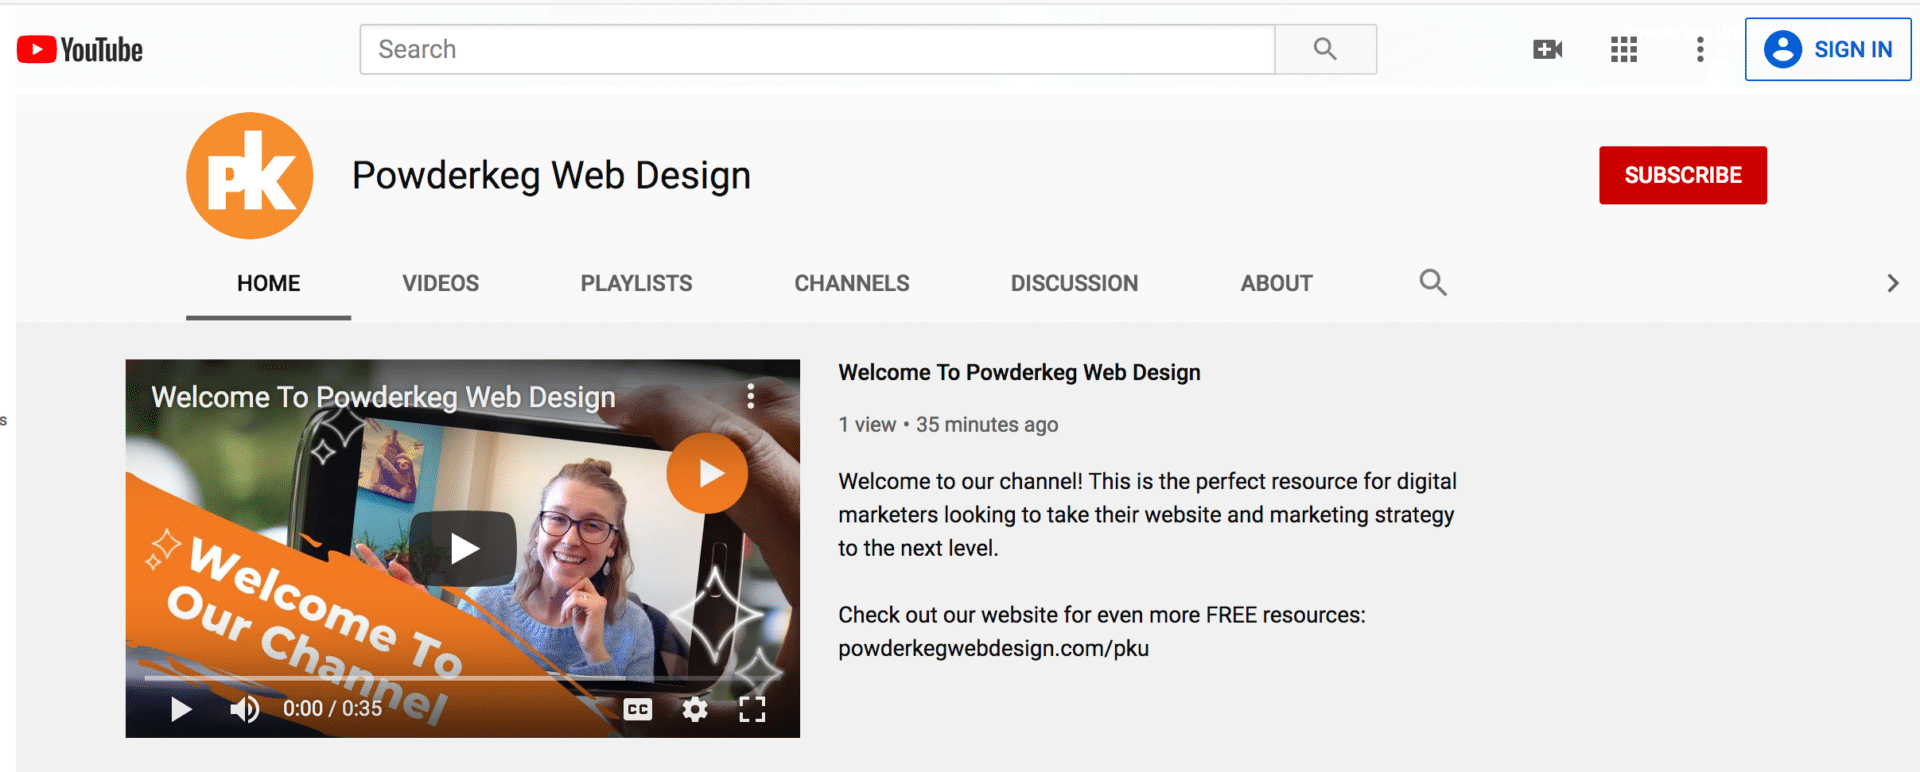Open the top bar three-dot settings menu
Image resolution: width=1920 pixels, height=772 pixels.
1700,49
